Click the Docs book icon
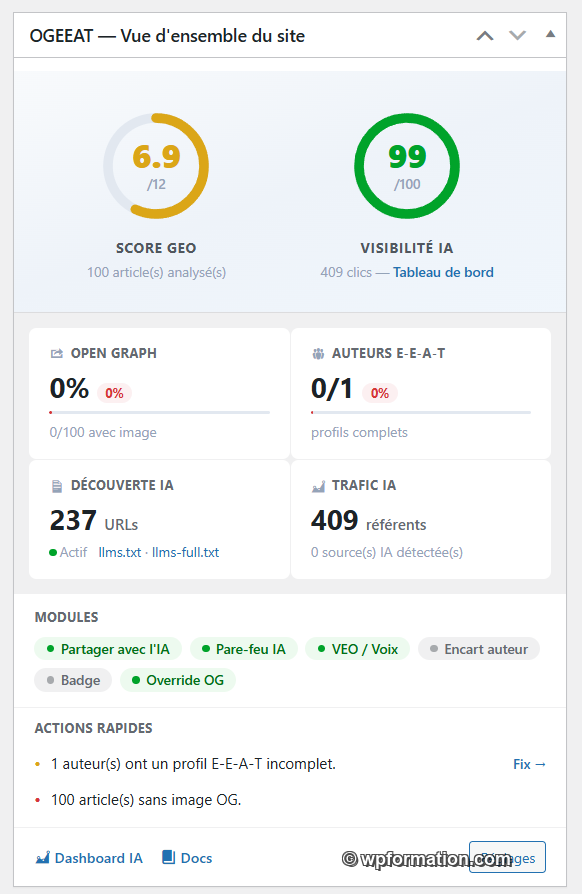 (x=169, y=857)
